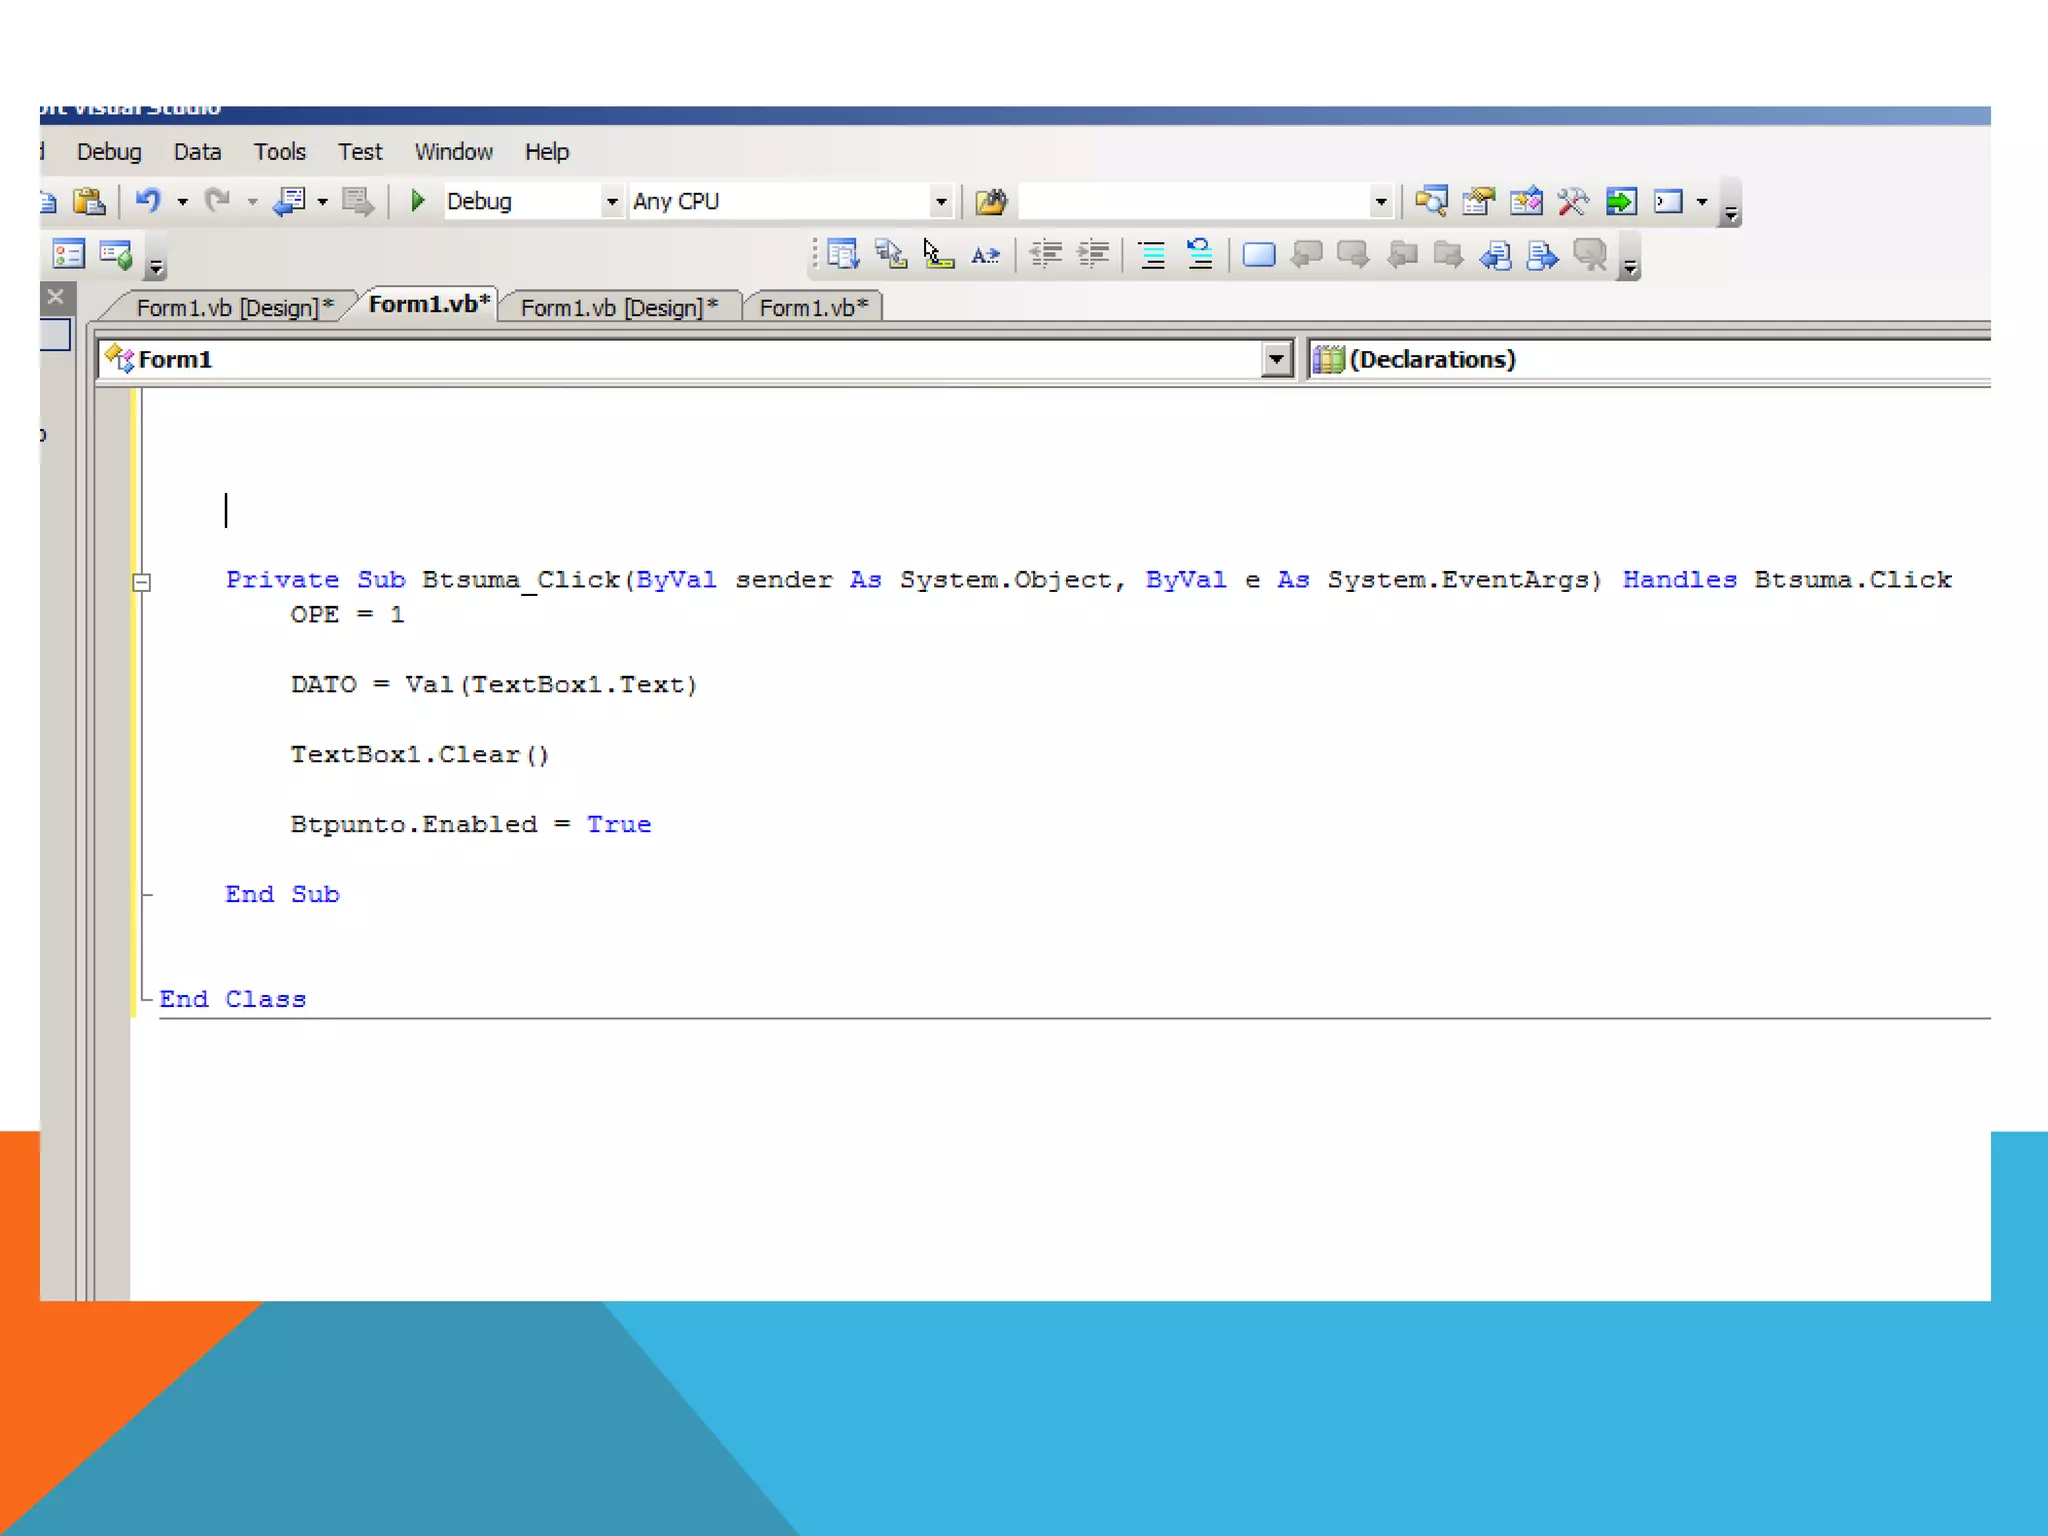Open the Toolbox hammer-and-wrench icon
Image resolution: width=2048 pixels, height=1536 pixels.
1573,202
